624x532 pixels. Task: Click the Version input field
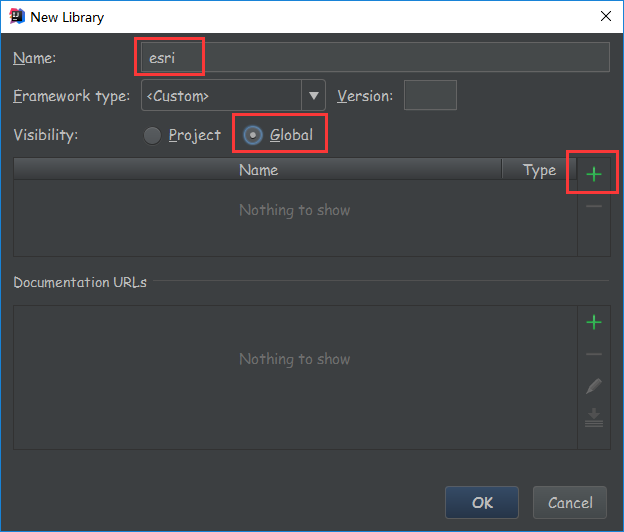point(430,95)
